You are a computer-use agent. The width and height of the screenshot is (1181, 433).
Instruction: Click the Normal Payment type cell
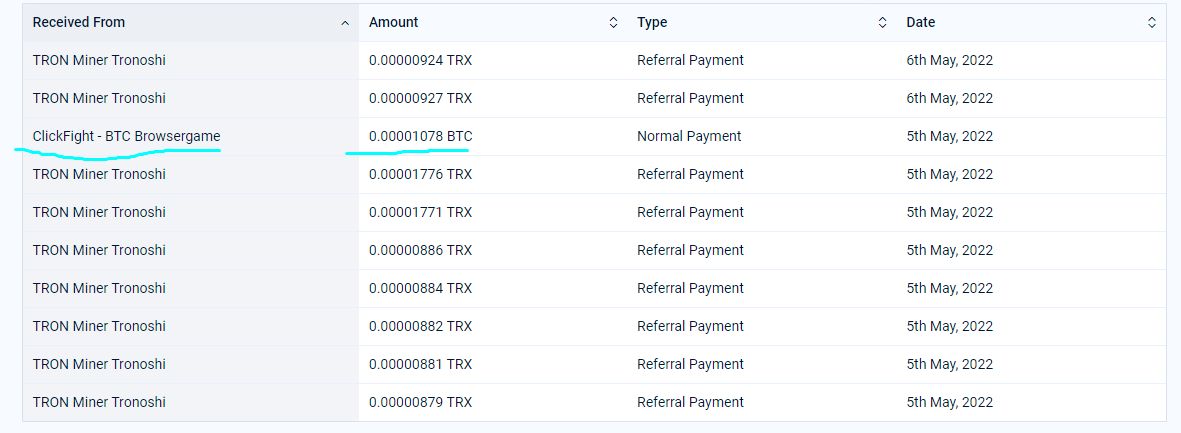[689, 136]
